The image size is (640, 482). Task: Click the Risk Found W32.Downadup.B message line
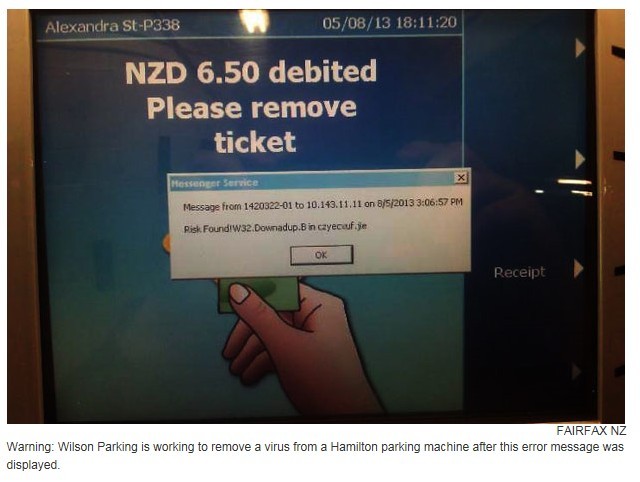click(275, 227)
